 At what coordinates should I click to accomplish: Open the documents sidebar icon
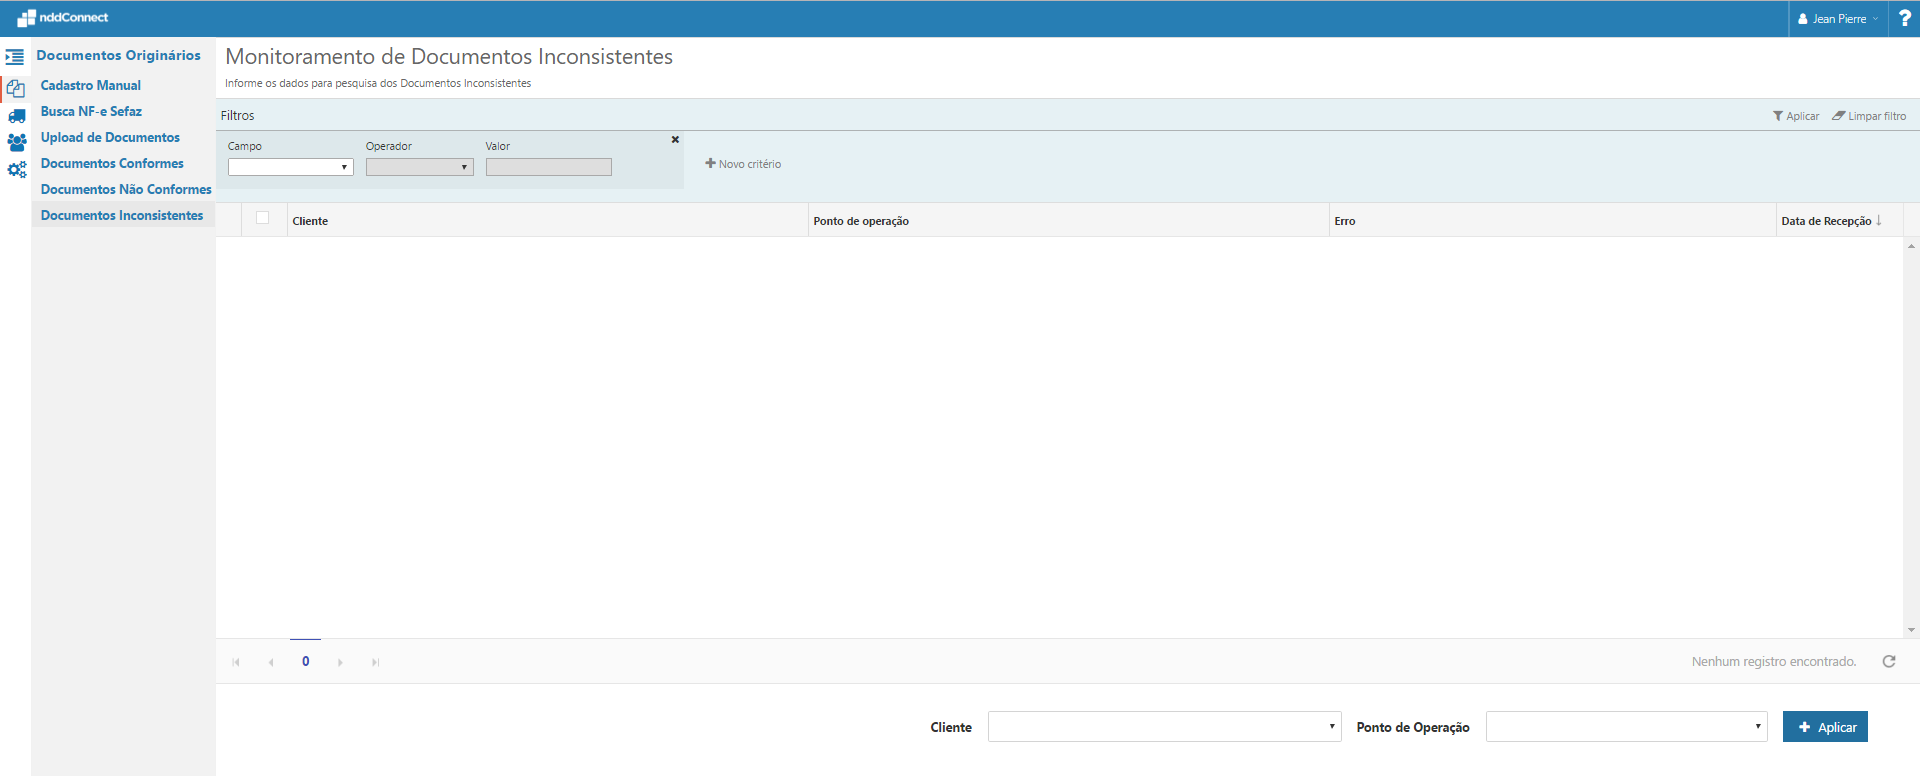coord(16,88)
